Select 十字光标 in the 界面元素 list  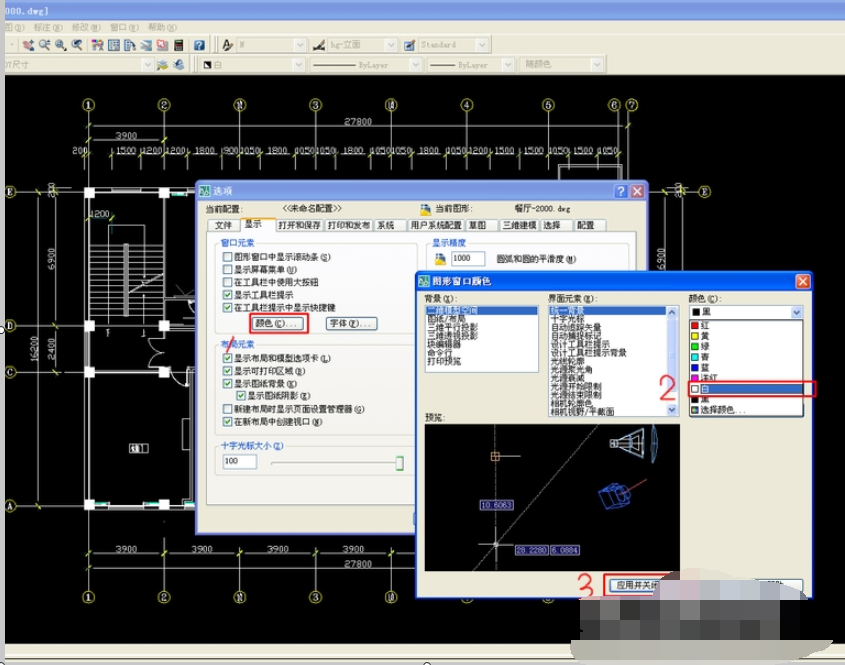coord(607,319)
